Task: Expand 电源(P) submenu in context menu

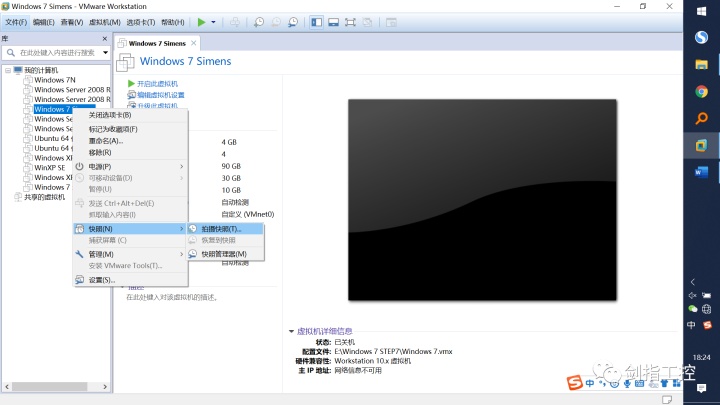Action: coord(130,166)
